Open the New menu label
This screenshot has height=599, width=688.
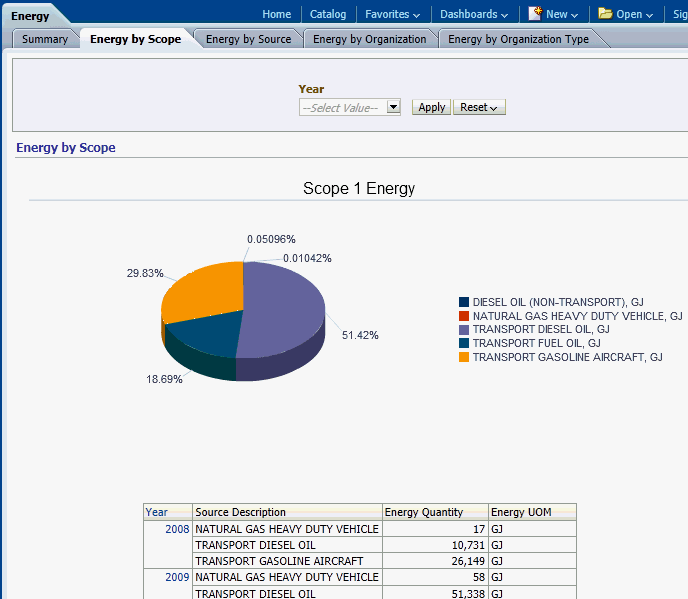point(562,14)
